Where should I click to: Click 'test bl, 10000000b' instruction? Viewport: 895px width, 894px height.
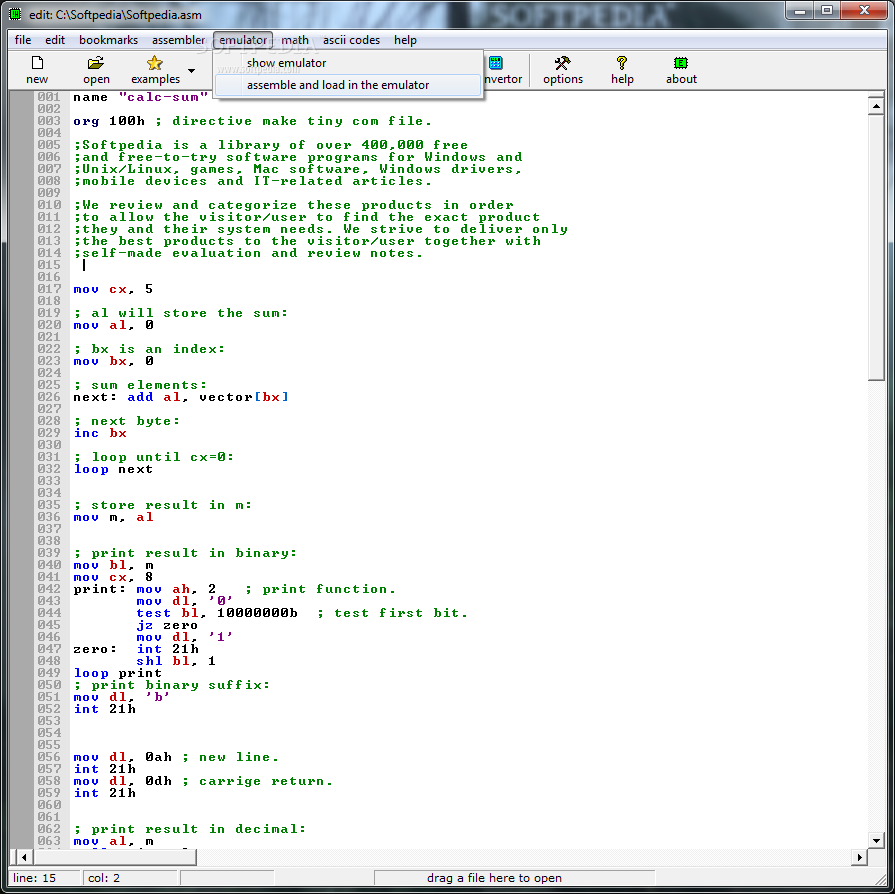tap(217, 613)
